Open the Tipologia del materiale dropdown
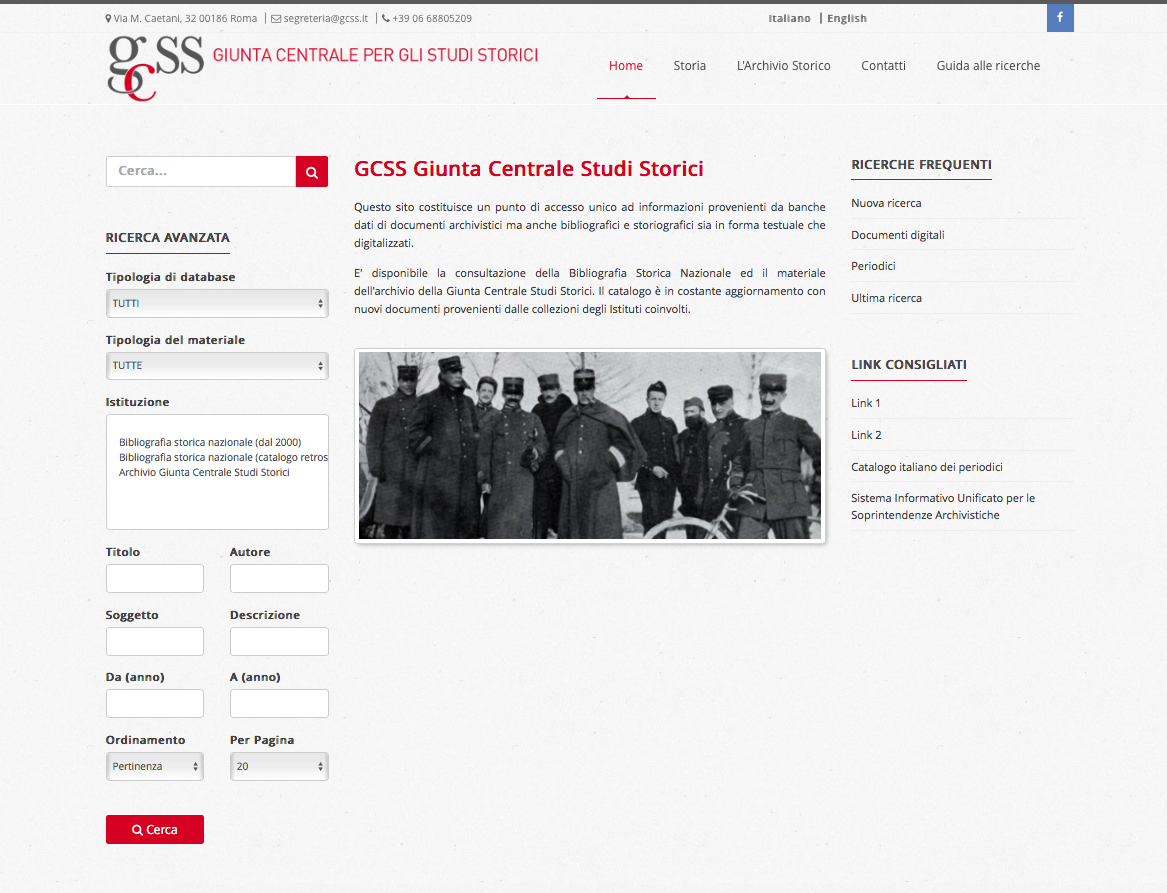The height and width of the screenshot is (893, 1167). pyautogui.click(x=217, y=365)
